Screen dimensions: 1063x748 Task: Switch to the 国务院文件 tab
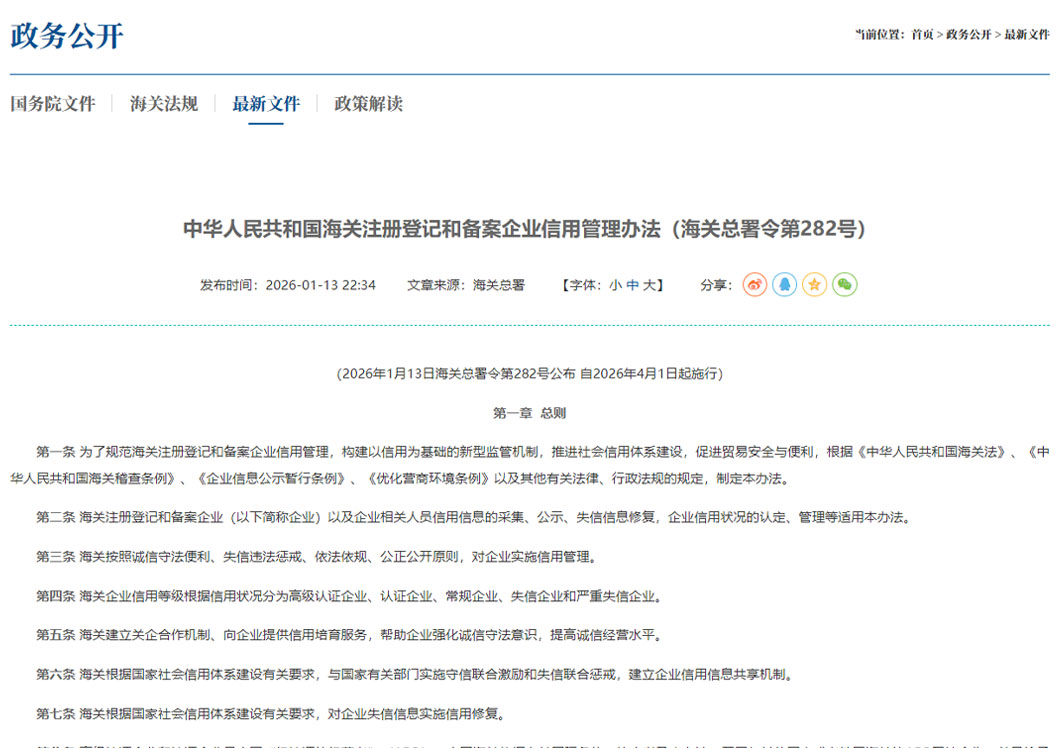click(52, 103)
